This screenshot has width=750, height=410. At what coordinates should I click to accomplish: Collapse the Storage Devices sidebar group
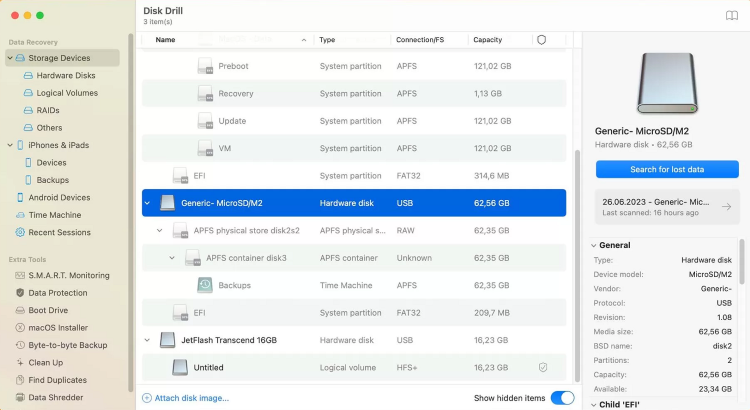tap(10, 58)
